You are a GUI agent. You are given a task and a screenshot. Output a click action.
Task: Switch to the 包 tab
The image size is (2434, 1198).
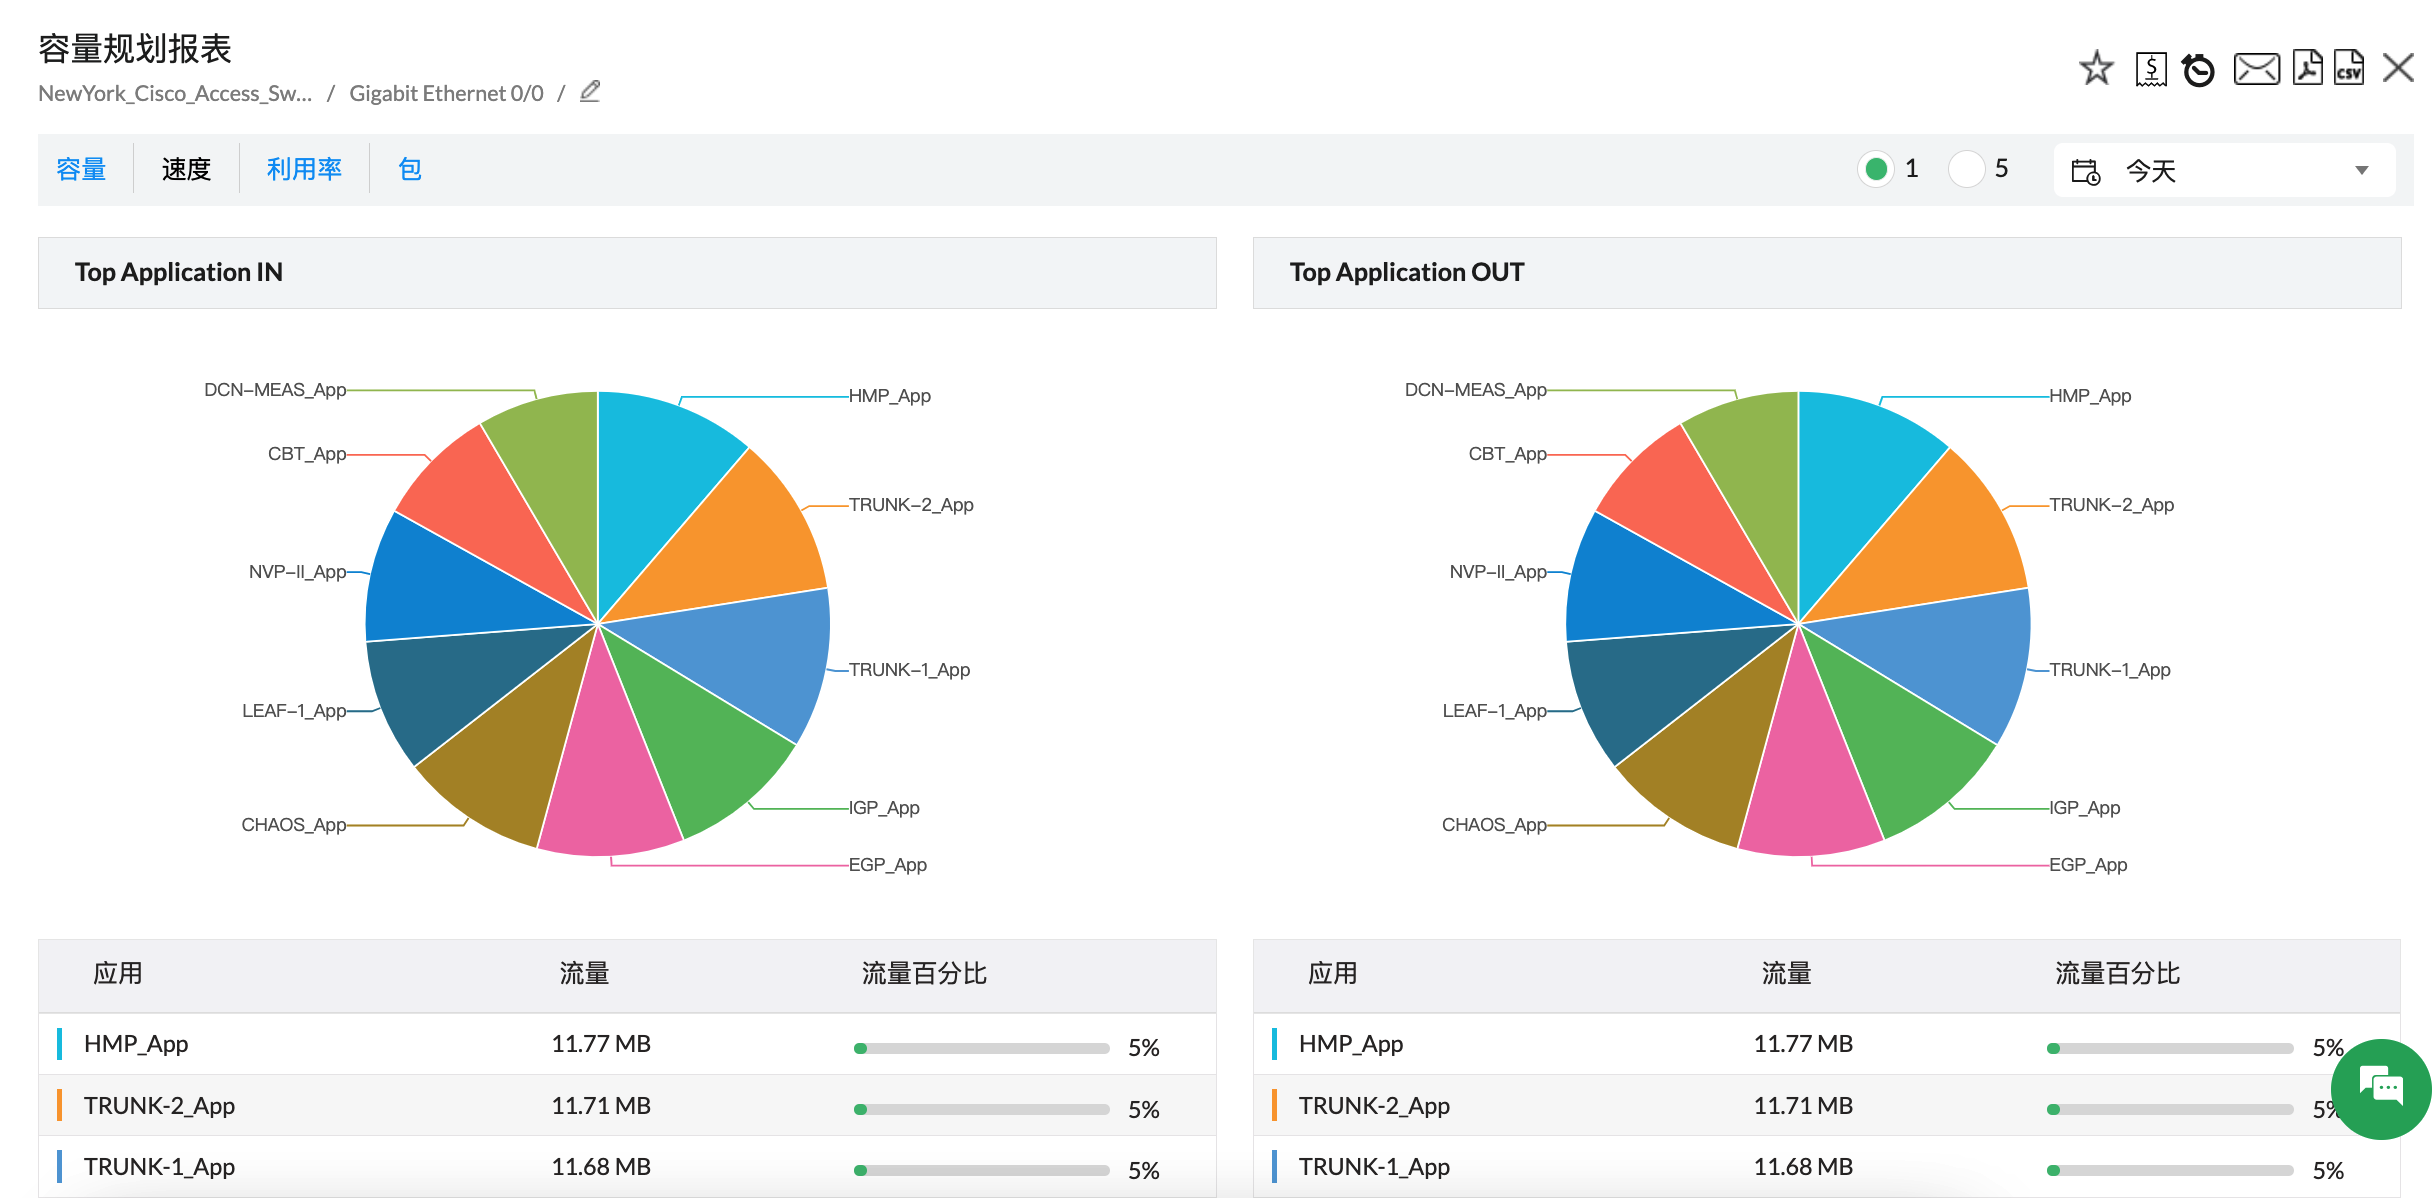(x=410, y=168)
